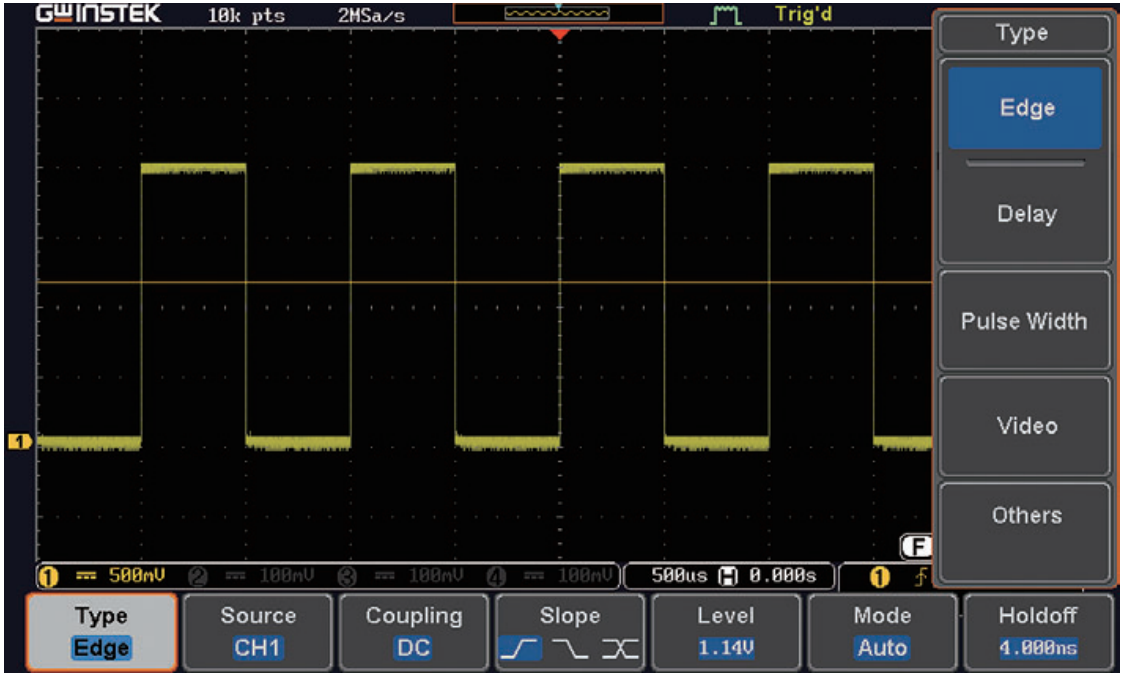The width and height of the screenshot is (1124, 676).
Task: Click the 2MSa/s sample rate
Action: (x=371, y=15)
